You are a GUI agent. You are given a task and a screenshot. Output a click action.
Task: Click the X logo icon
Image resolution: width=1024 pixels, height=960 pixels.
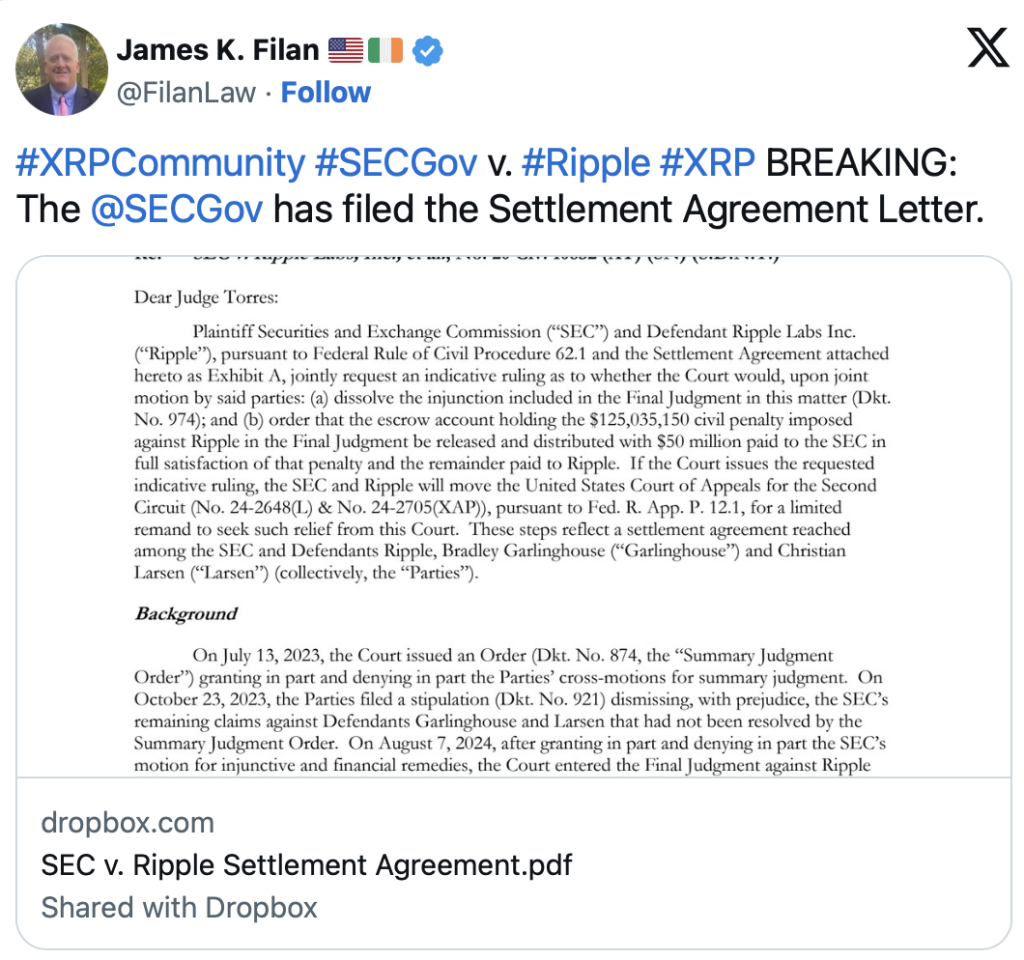pos(988,47)
